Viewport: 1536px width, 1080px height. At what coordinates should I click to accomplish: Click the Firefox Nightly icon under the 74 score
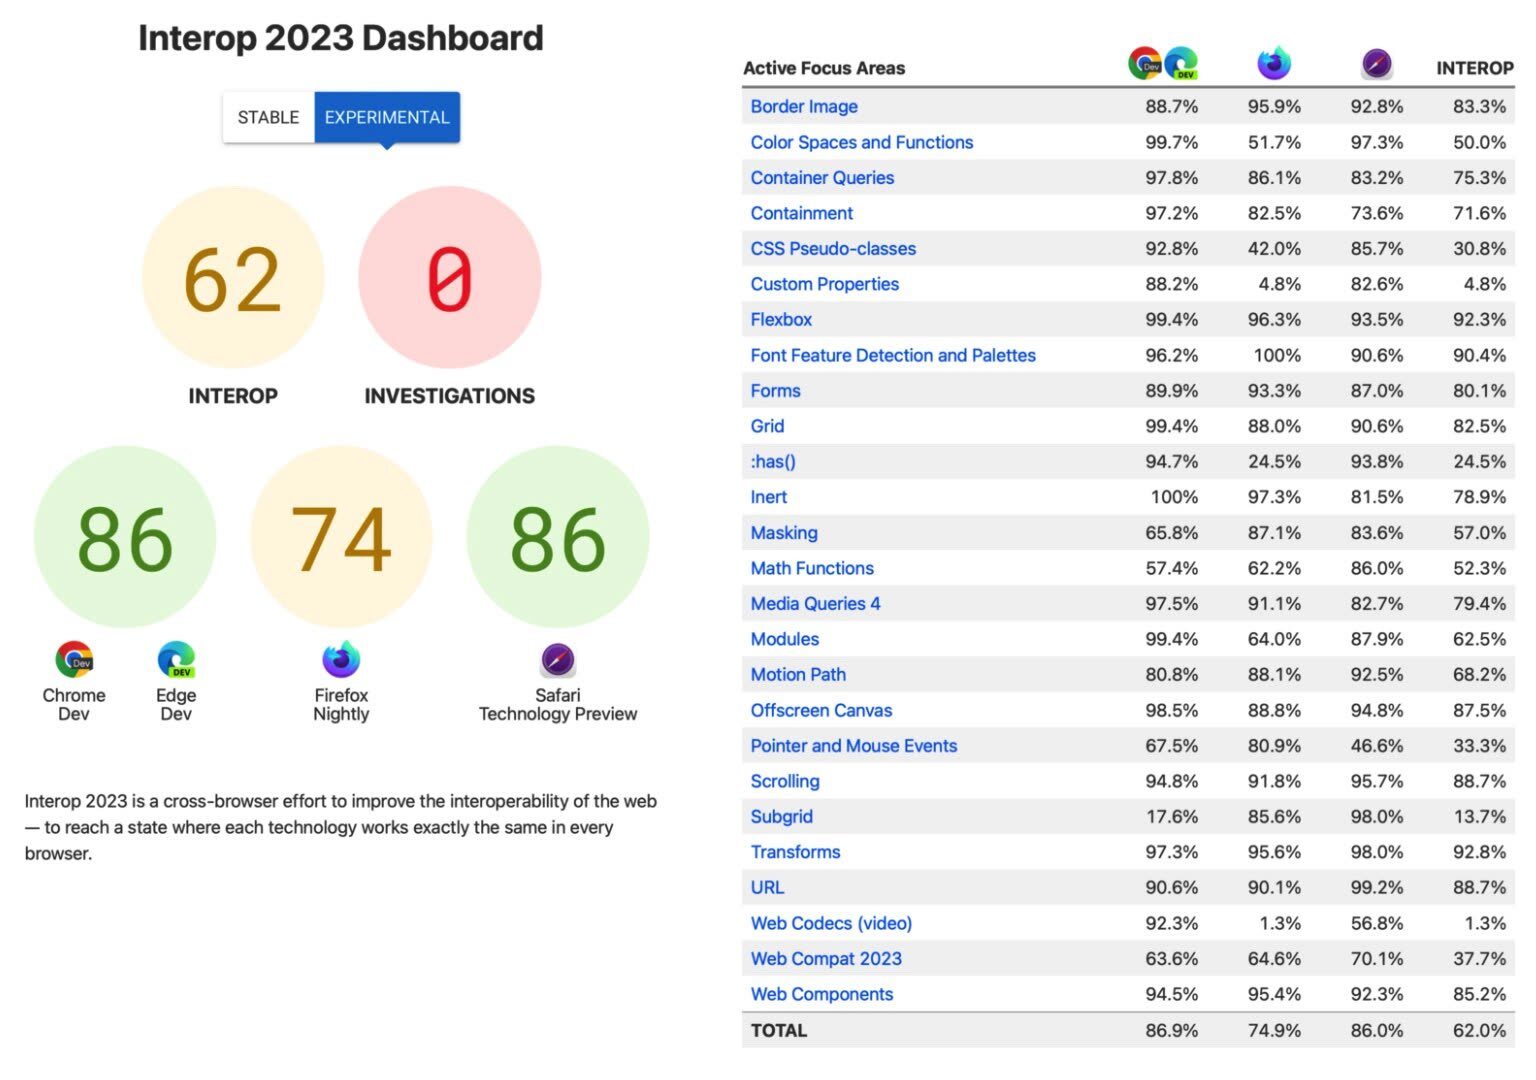[x=341, y=660]
